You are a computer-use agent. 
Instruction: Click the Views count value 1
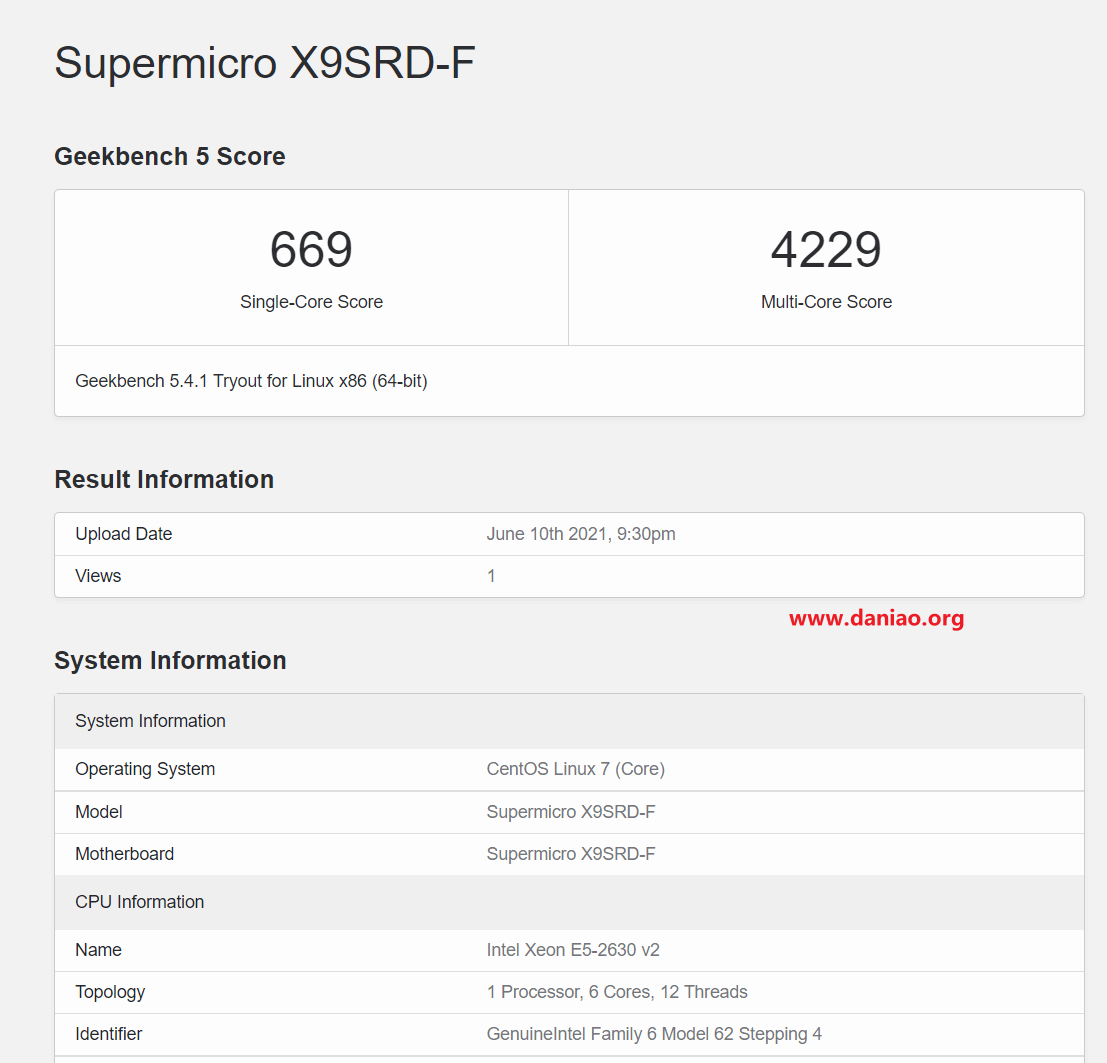pos(491,576)
